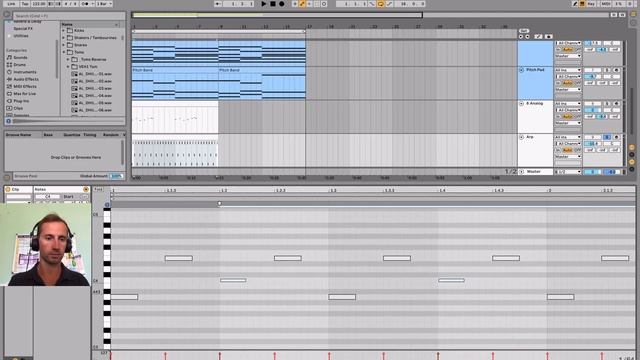Toggle the Link button in the control bar
Viewport: 640px width, 360px height.
tap(11, 4)
